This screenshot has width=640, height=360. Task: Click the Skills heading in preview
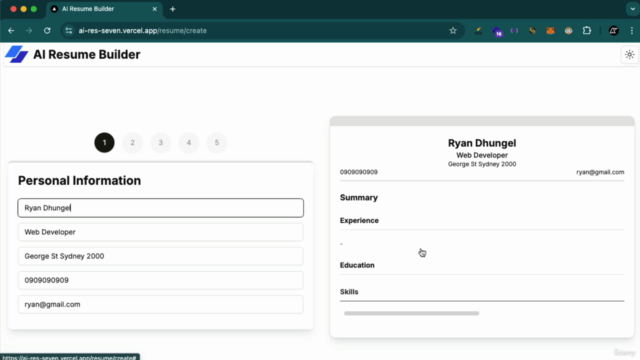pyautogui.click(x=349, y=292)
